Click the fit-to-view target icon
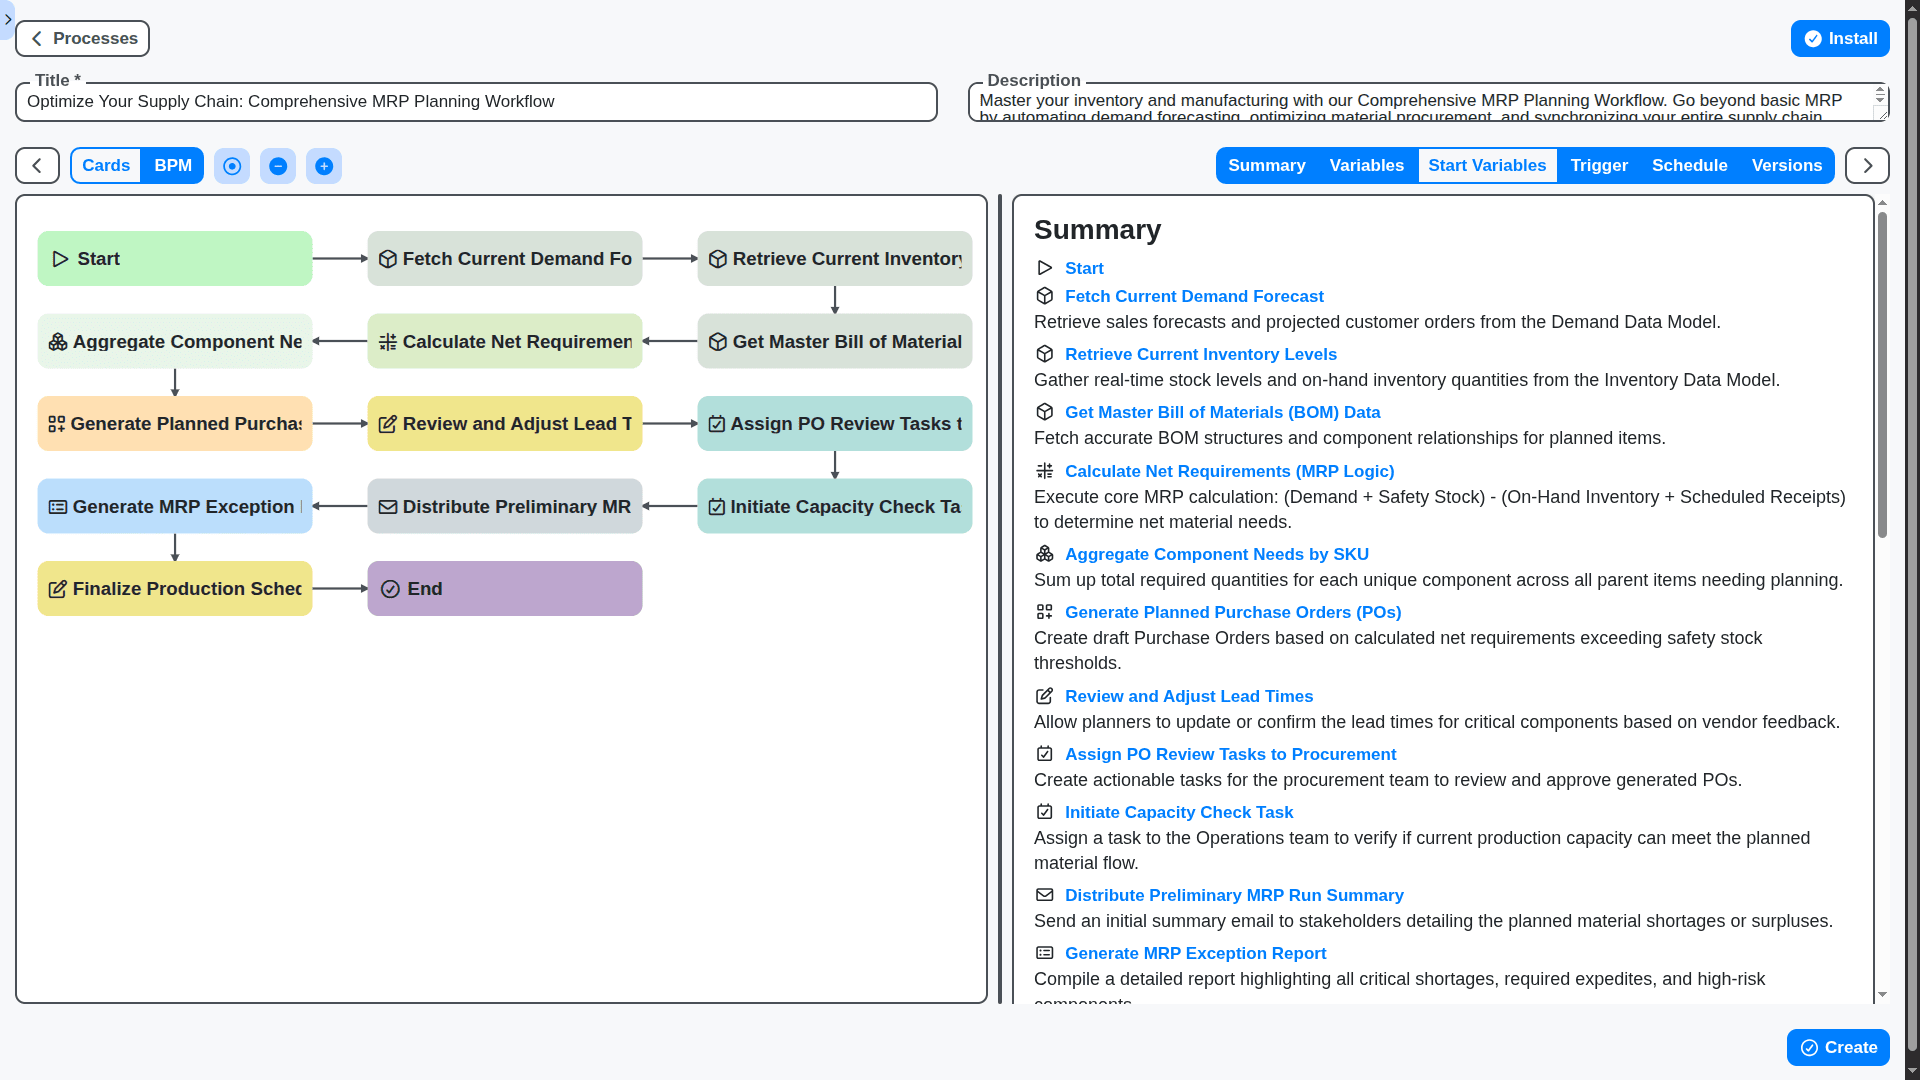The height and width of the screenshot is (1080, 1920). 232,166
